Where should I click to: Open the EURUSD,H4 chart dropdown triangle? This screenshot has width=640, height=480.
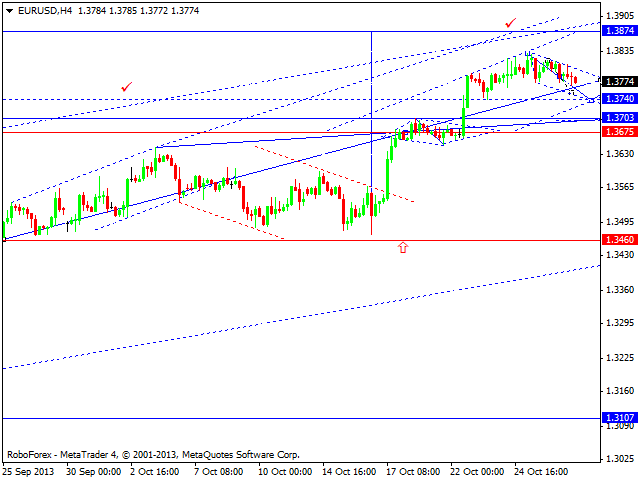click(9, 11)
